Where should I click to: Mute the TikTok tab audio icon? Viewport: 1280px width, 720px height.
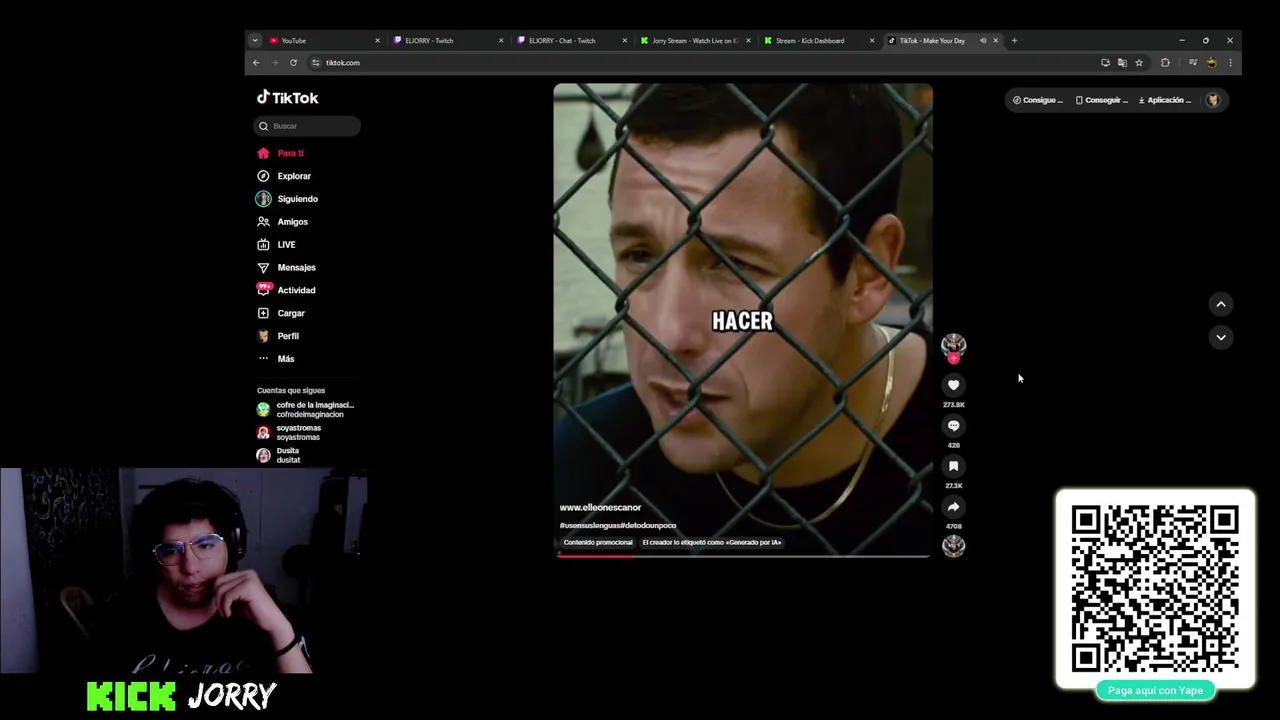point(983,41)
